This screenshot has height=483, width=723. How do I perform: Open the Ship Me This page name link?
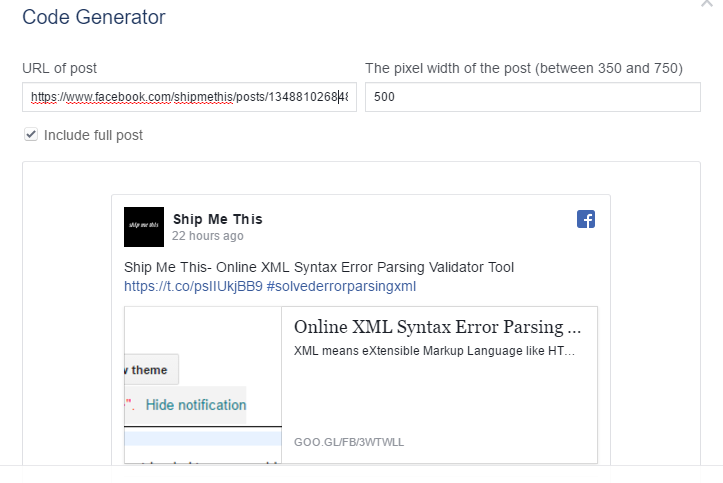[218, 219]
